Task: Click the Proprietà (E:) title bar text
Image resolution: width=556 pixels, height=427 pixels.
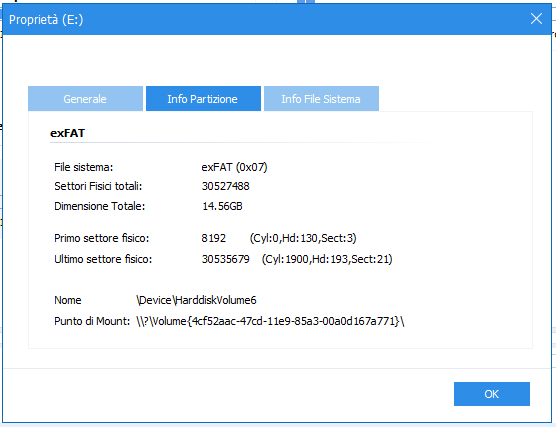Action: (x=46, y=20)
